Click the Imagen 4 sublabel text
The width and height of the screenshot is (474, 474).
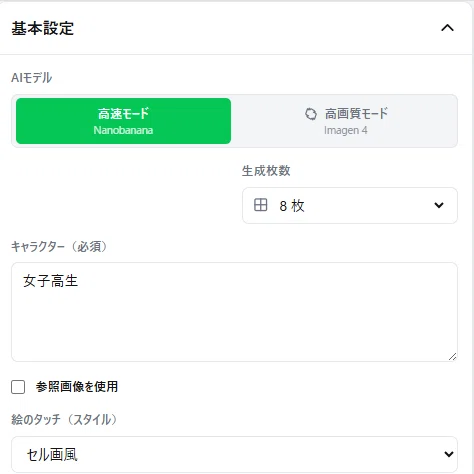346,130
